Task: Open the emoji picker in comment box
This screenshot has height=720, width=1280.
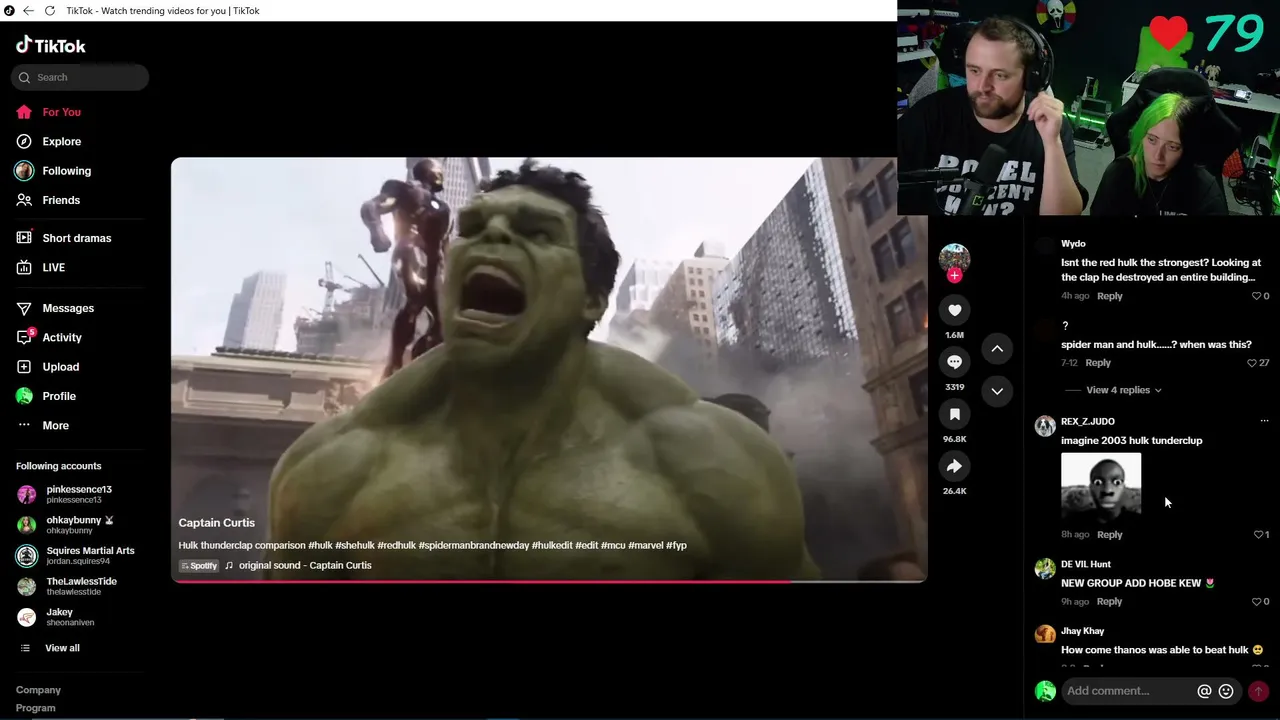Action: tap(1226, 691)
